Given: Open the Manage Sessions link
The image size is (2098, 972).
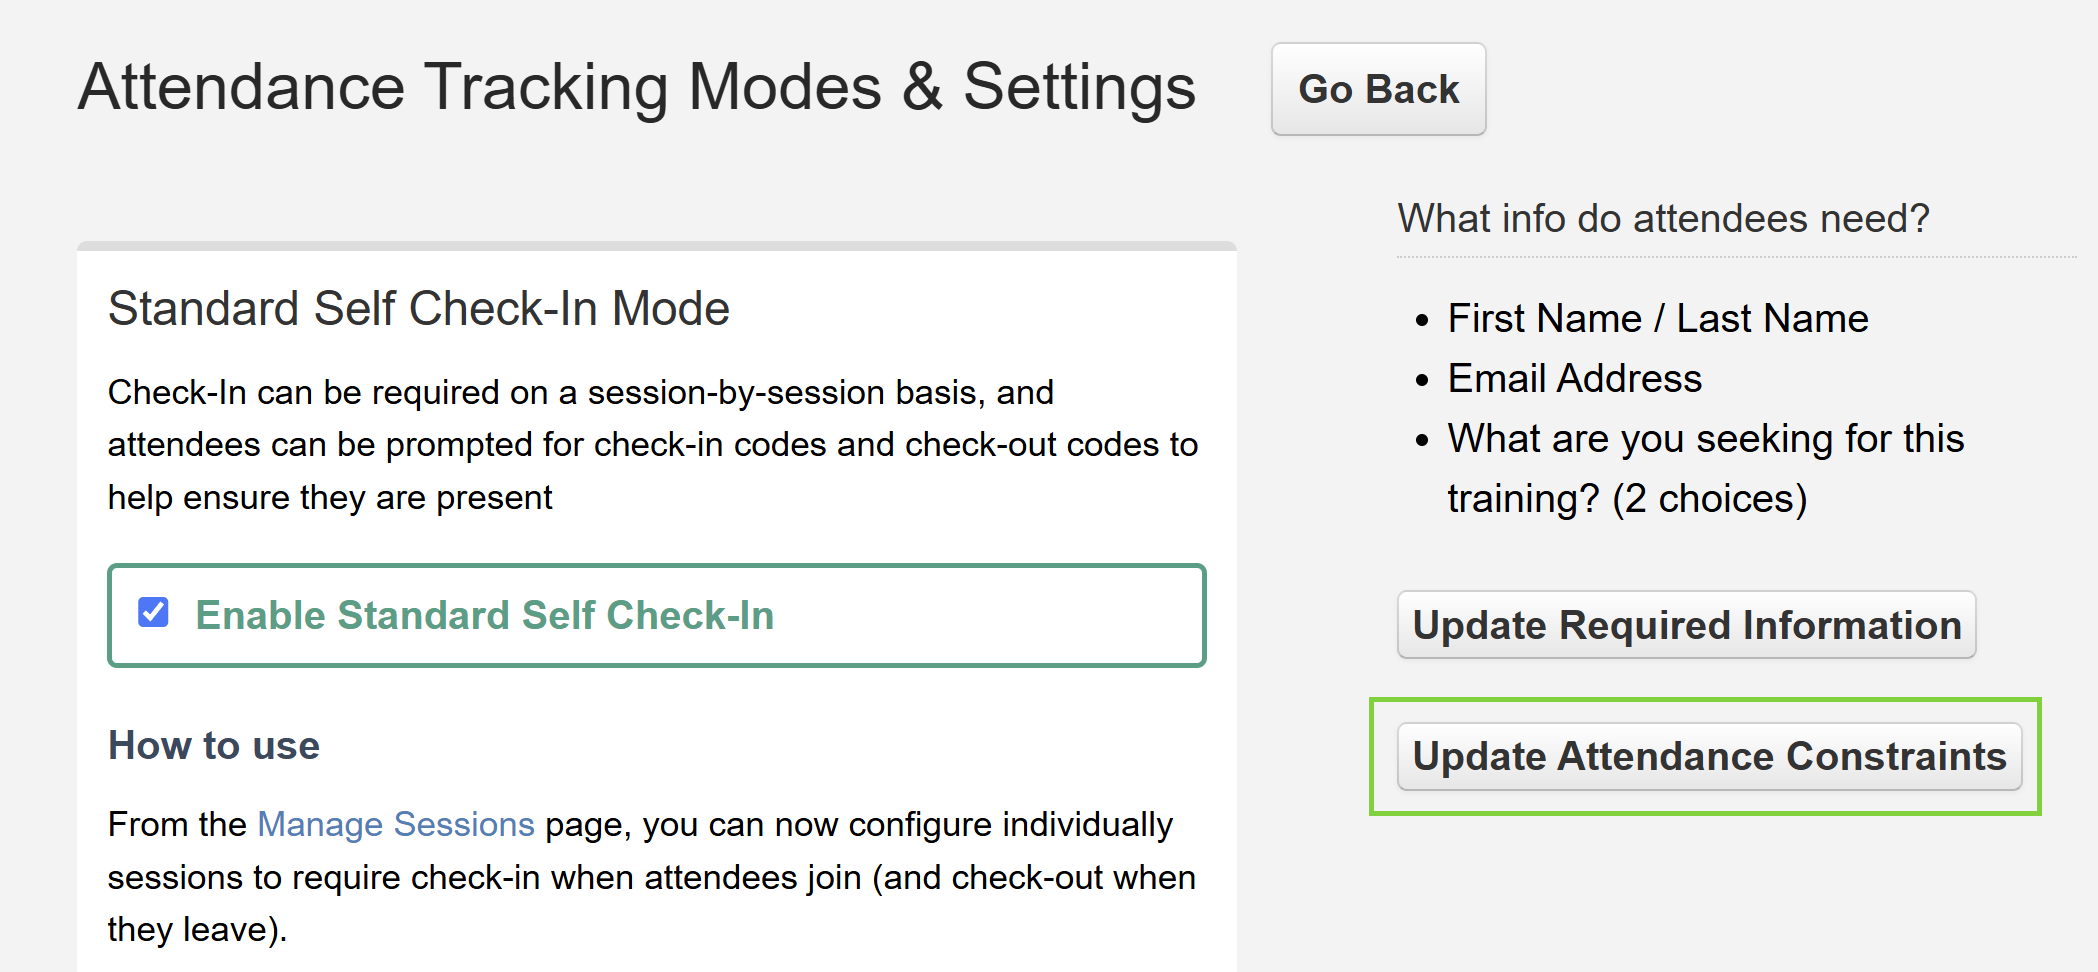Looking at the screenshot, I should [396, 824].
